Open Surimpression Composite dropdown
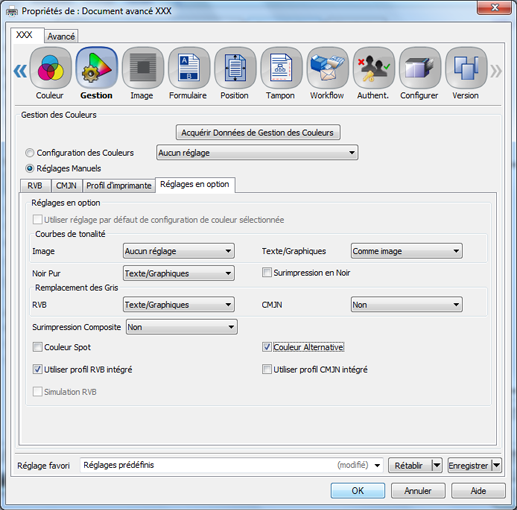517x510 pixels. [x=182, y=327]
